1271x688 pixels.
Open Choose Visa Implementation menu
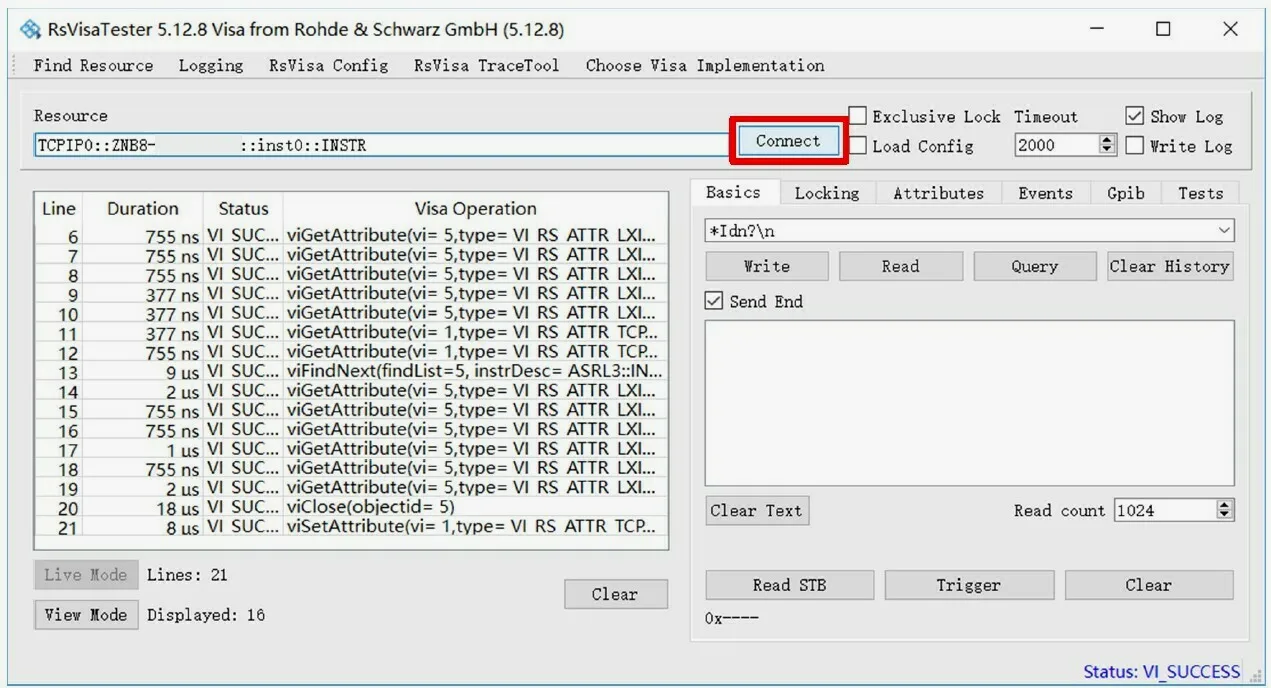[705, 66]
